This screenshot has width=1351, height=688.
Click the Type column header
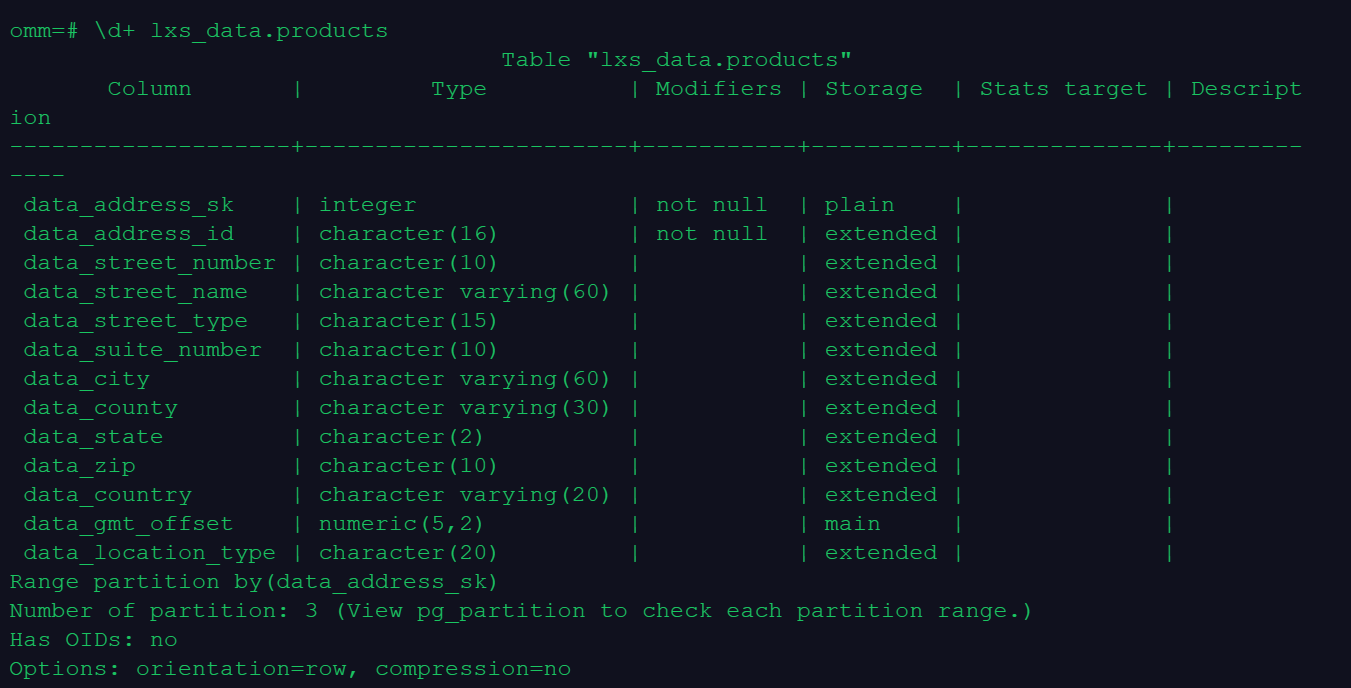[458, 89]
